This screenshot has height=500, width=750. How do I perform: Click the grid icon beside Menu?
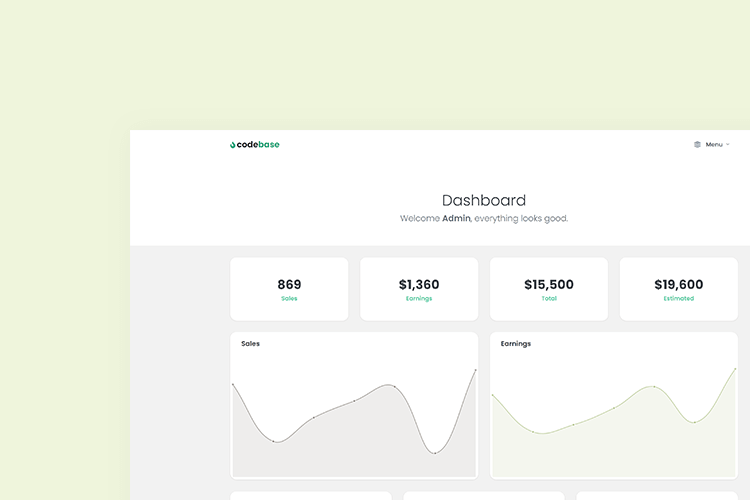697,144
